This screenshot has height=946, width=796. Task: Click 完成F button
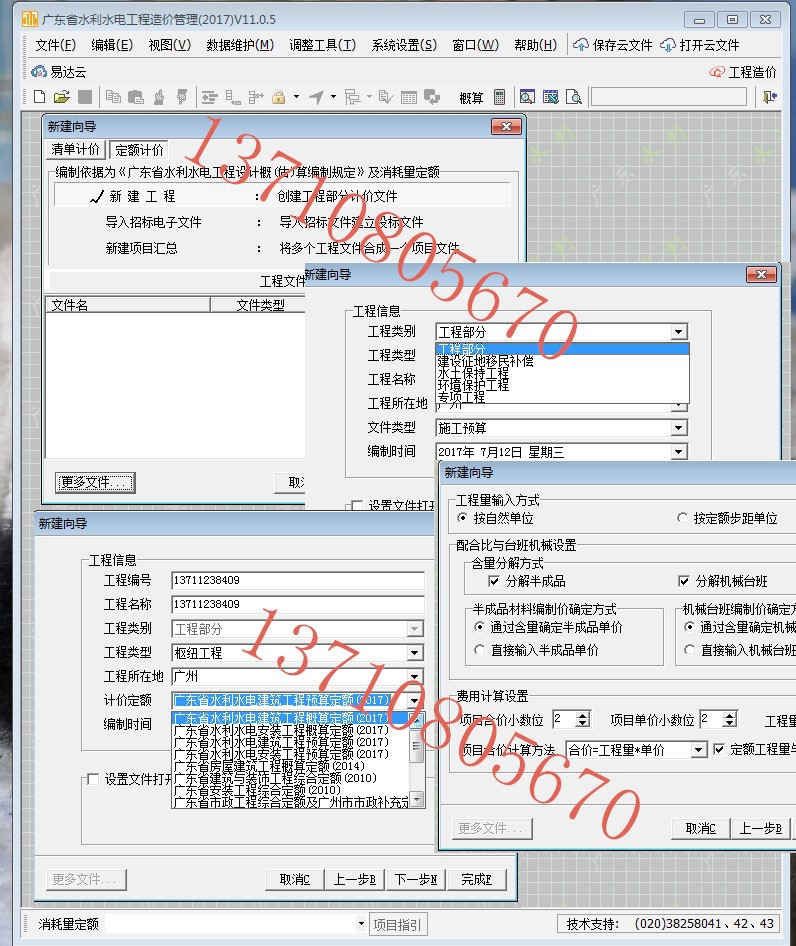(476, 880)
